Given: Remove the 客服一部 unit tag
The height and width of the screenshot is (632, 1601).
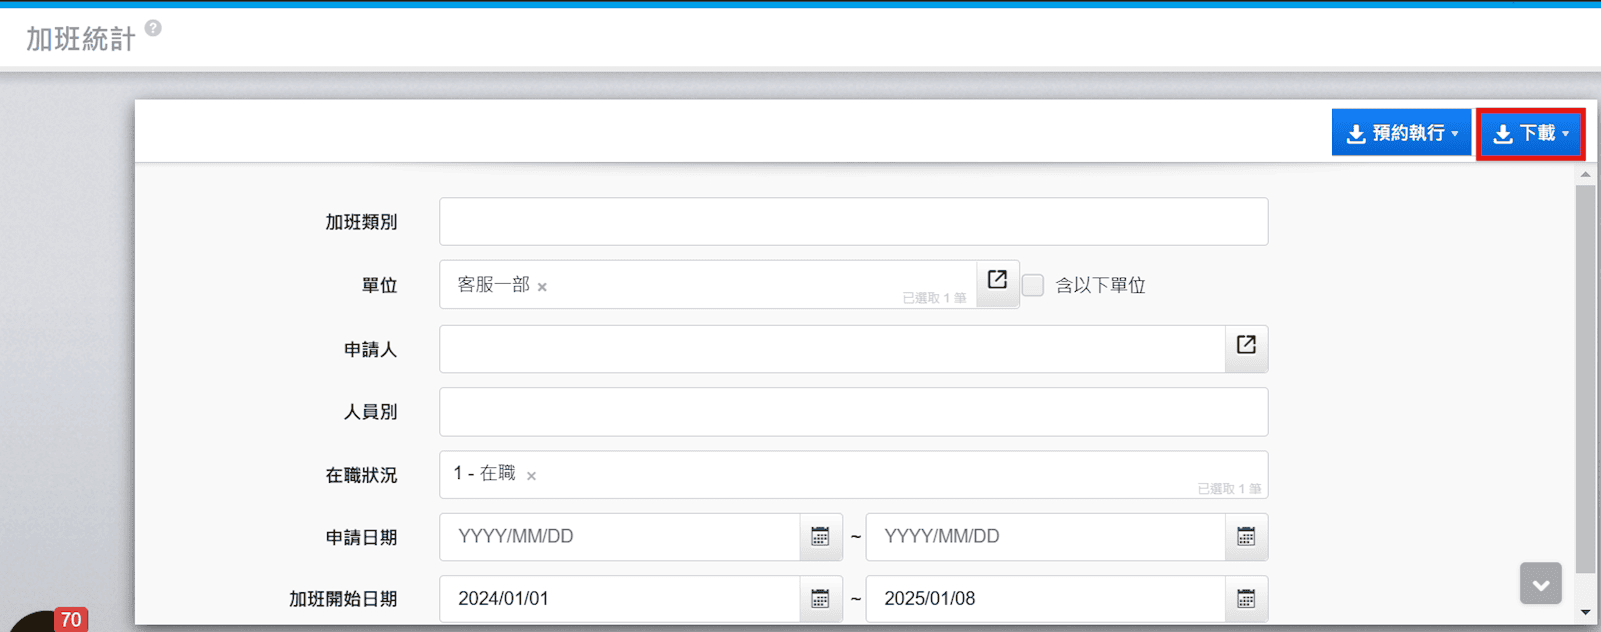Looking at the screenshot, I should click(x=542, y=287).
